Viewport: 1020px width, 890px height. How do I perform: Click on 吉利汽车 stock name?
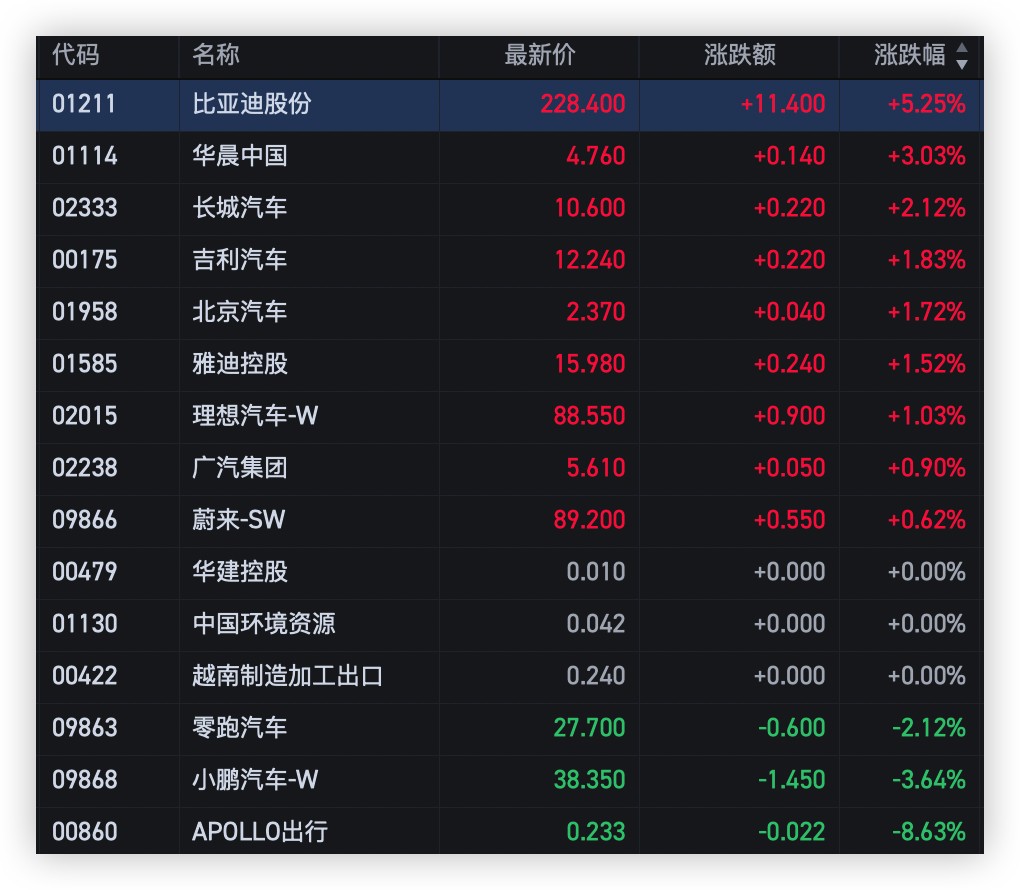click(x=240, y=260)
